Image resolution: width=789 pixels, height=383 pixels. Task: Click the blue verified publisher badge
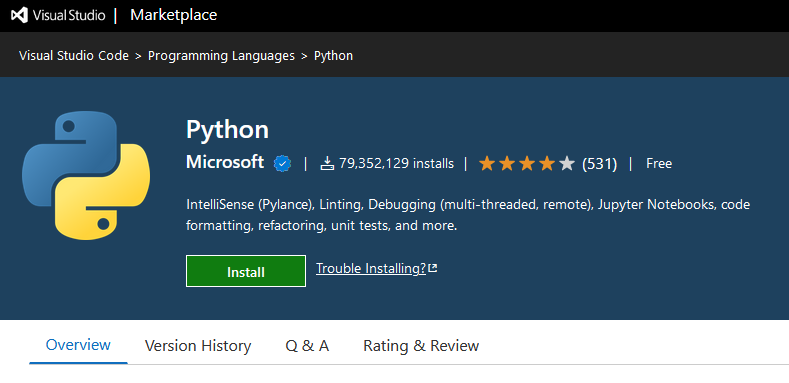tap(282, 164)
